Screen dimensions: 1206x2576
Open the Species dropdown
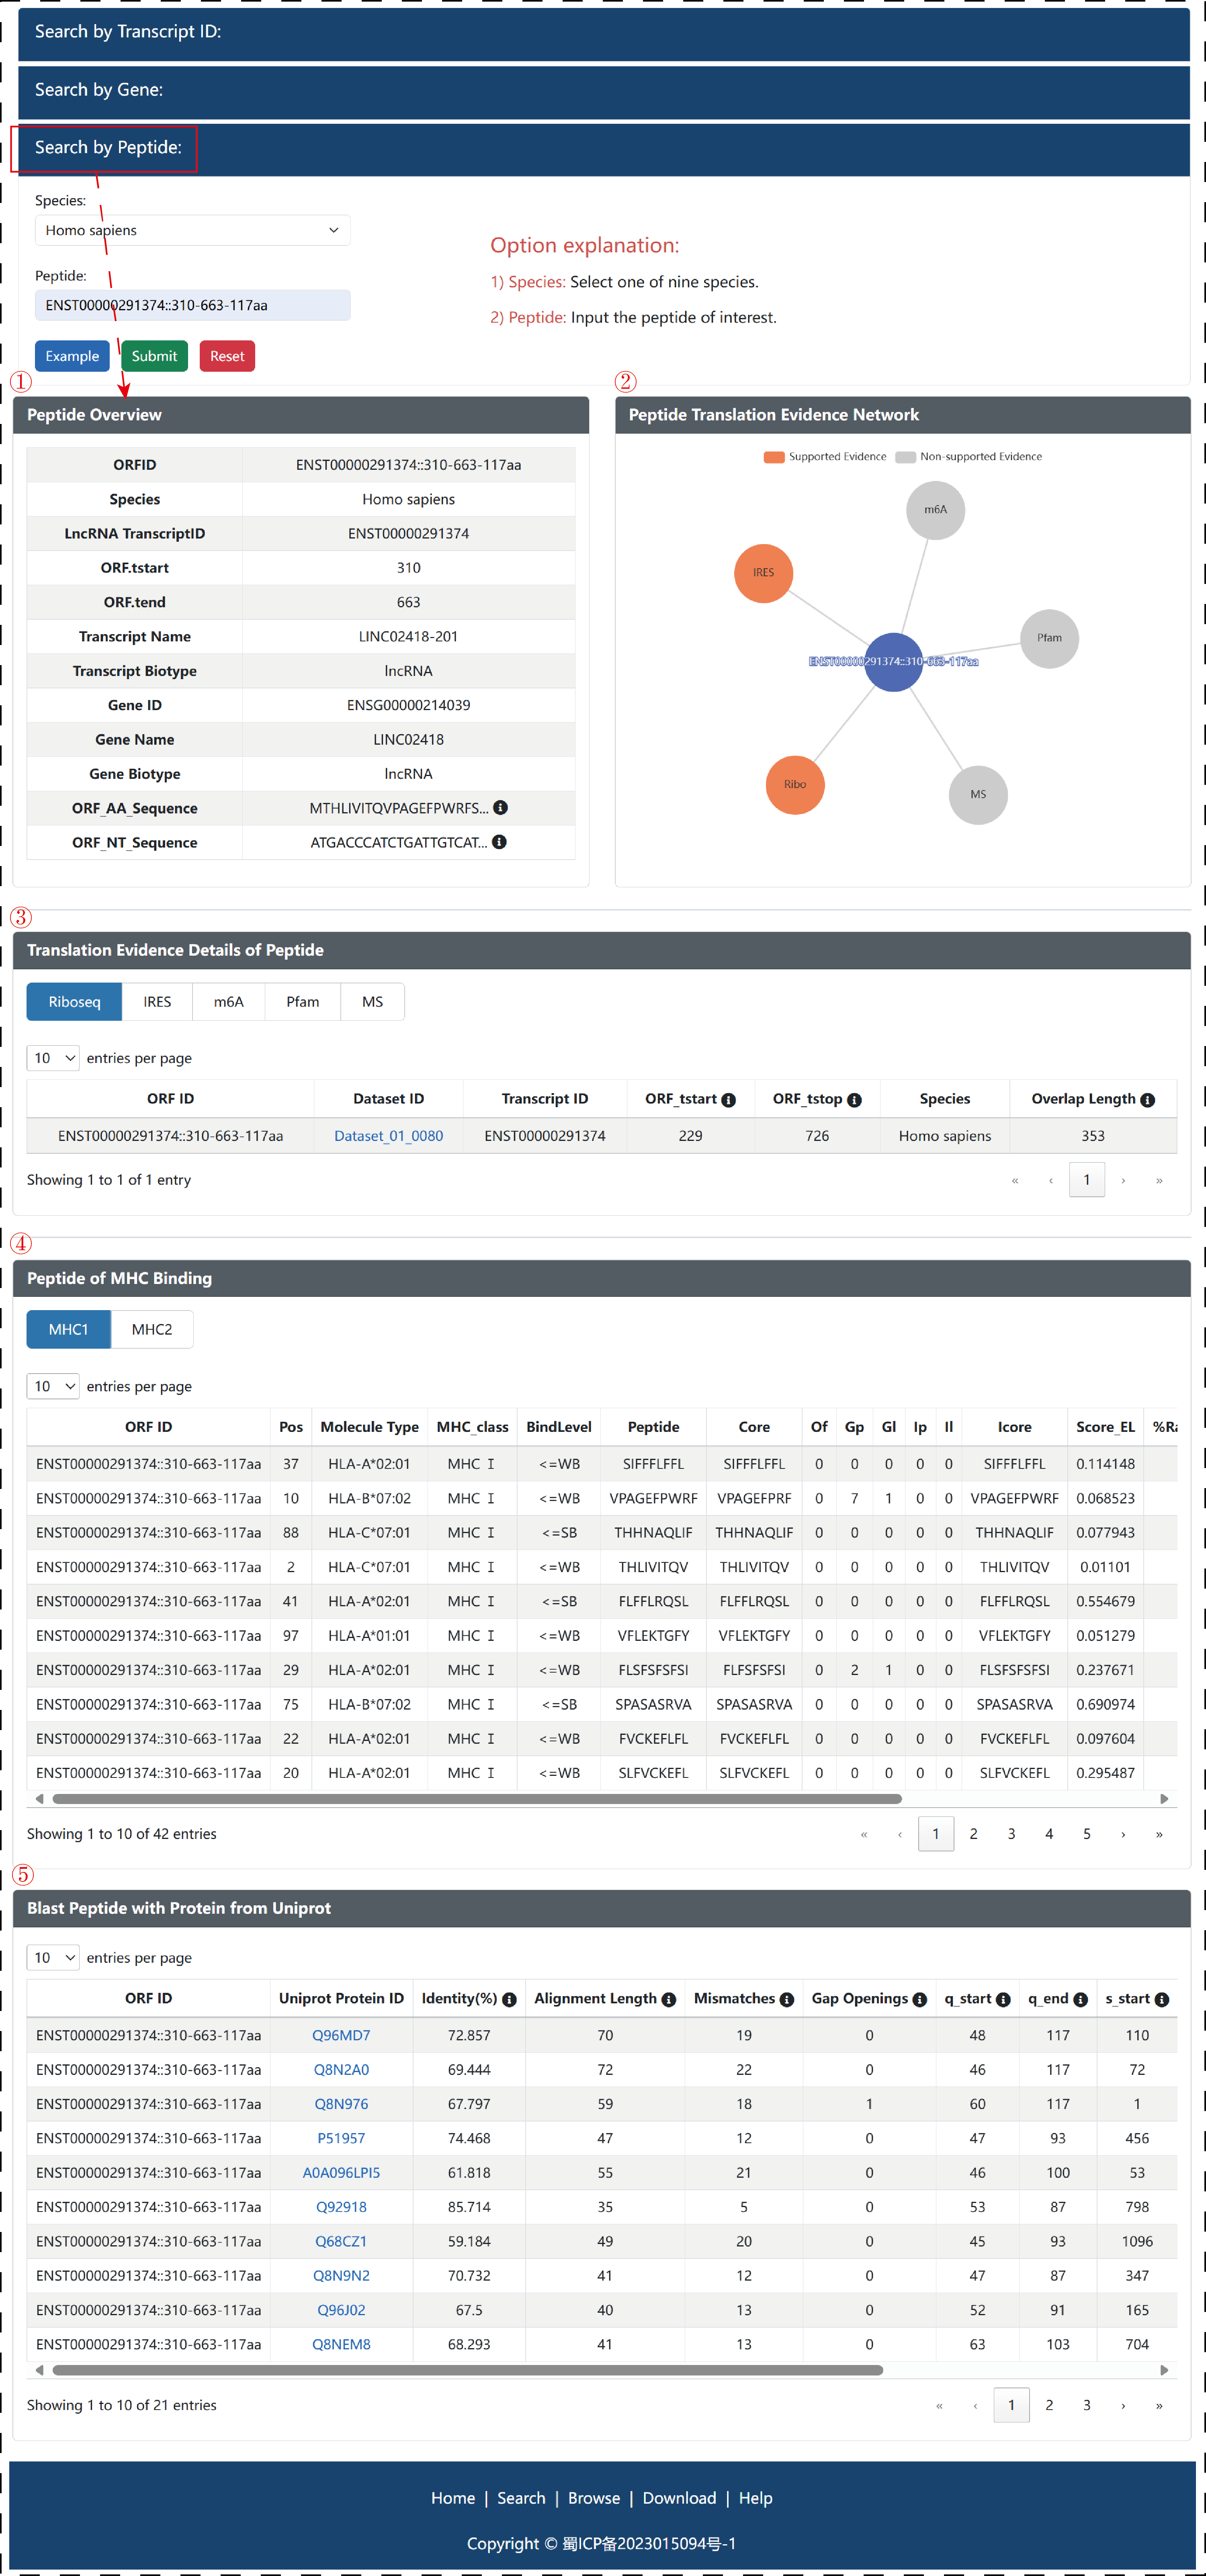click(x=192, y=230)
